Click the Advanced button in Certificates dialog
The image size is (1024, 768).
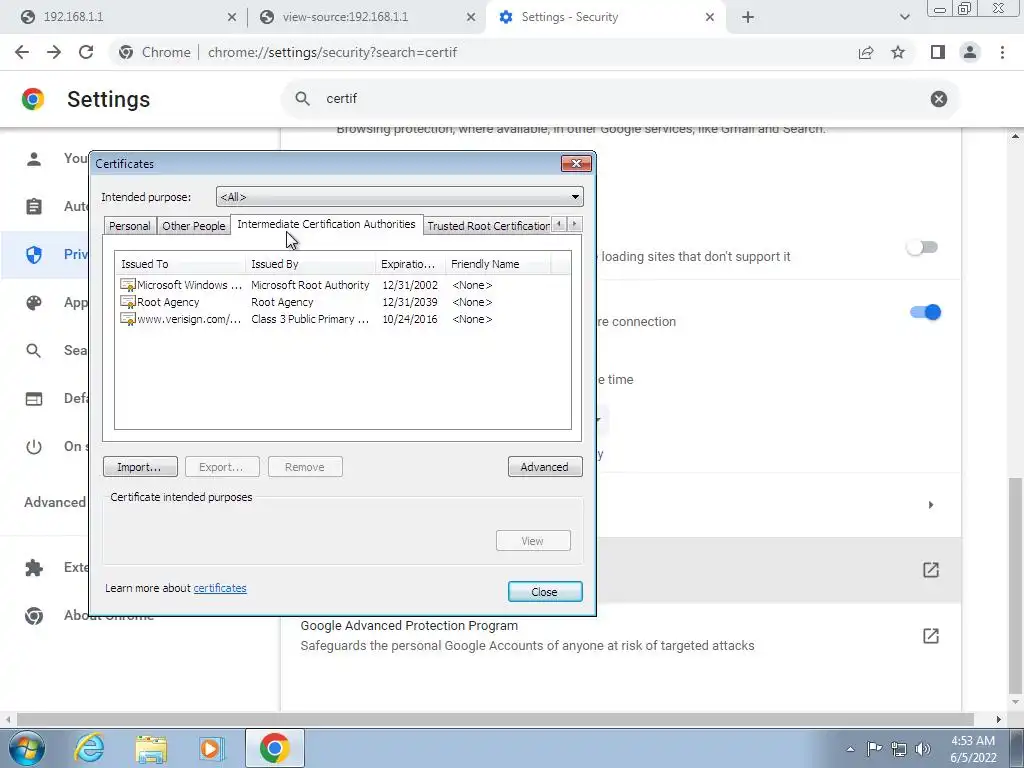click(x=545, y=467)
